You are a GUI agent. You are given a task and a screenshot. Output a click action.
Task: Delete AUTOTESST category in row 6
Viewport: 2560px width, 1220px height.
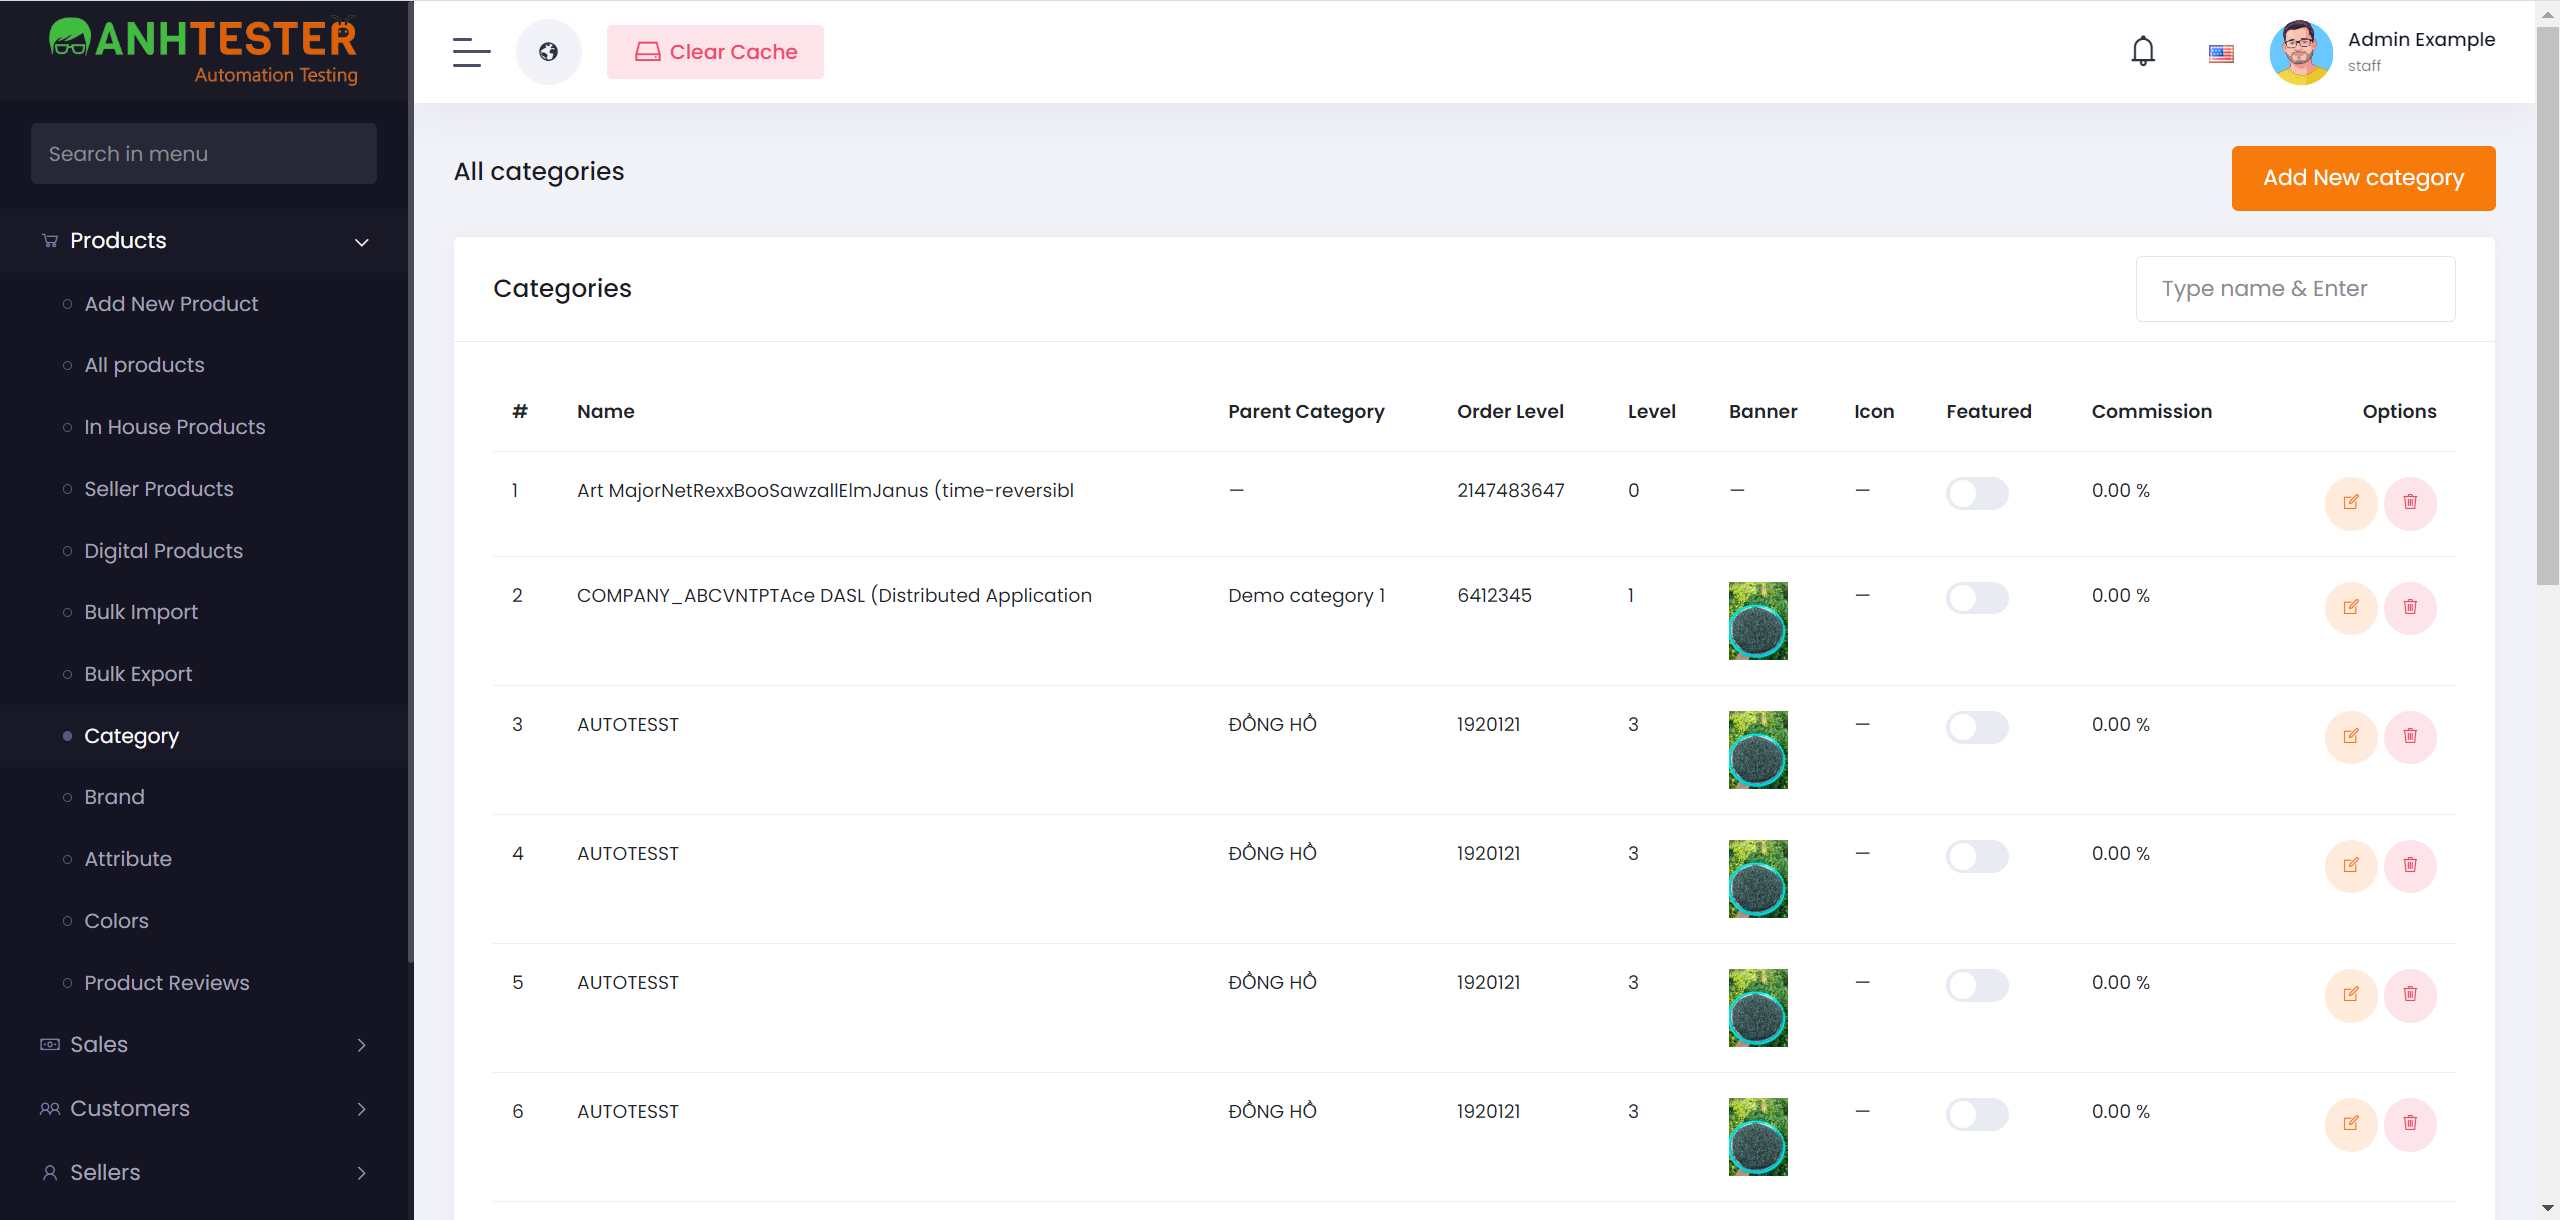pyautogui.click(x=2410, y=1123)
